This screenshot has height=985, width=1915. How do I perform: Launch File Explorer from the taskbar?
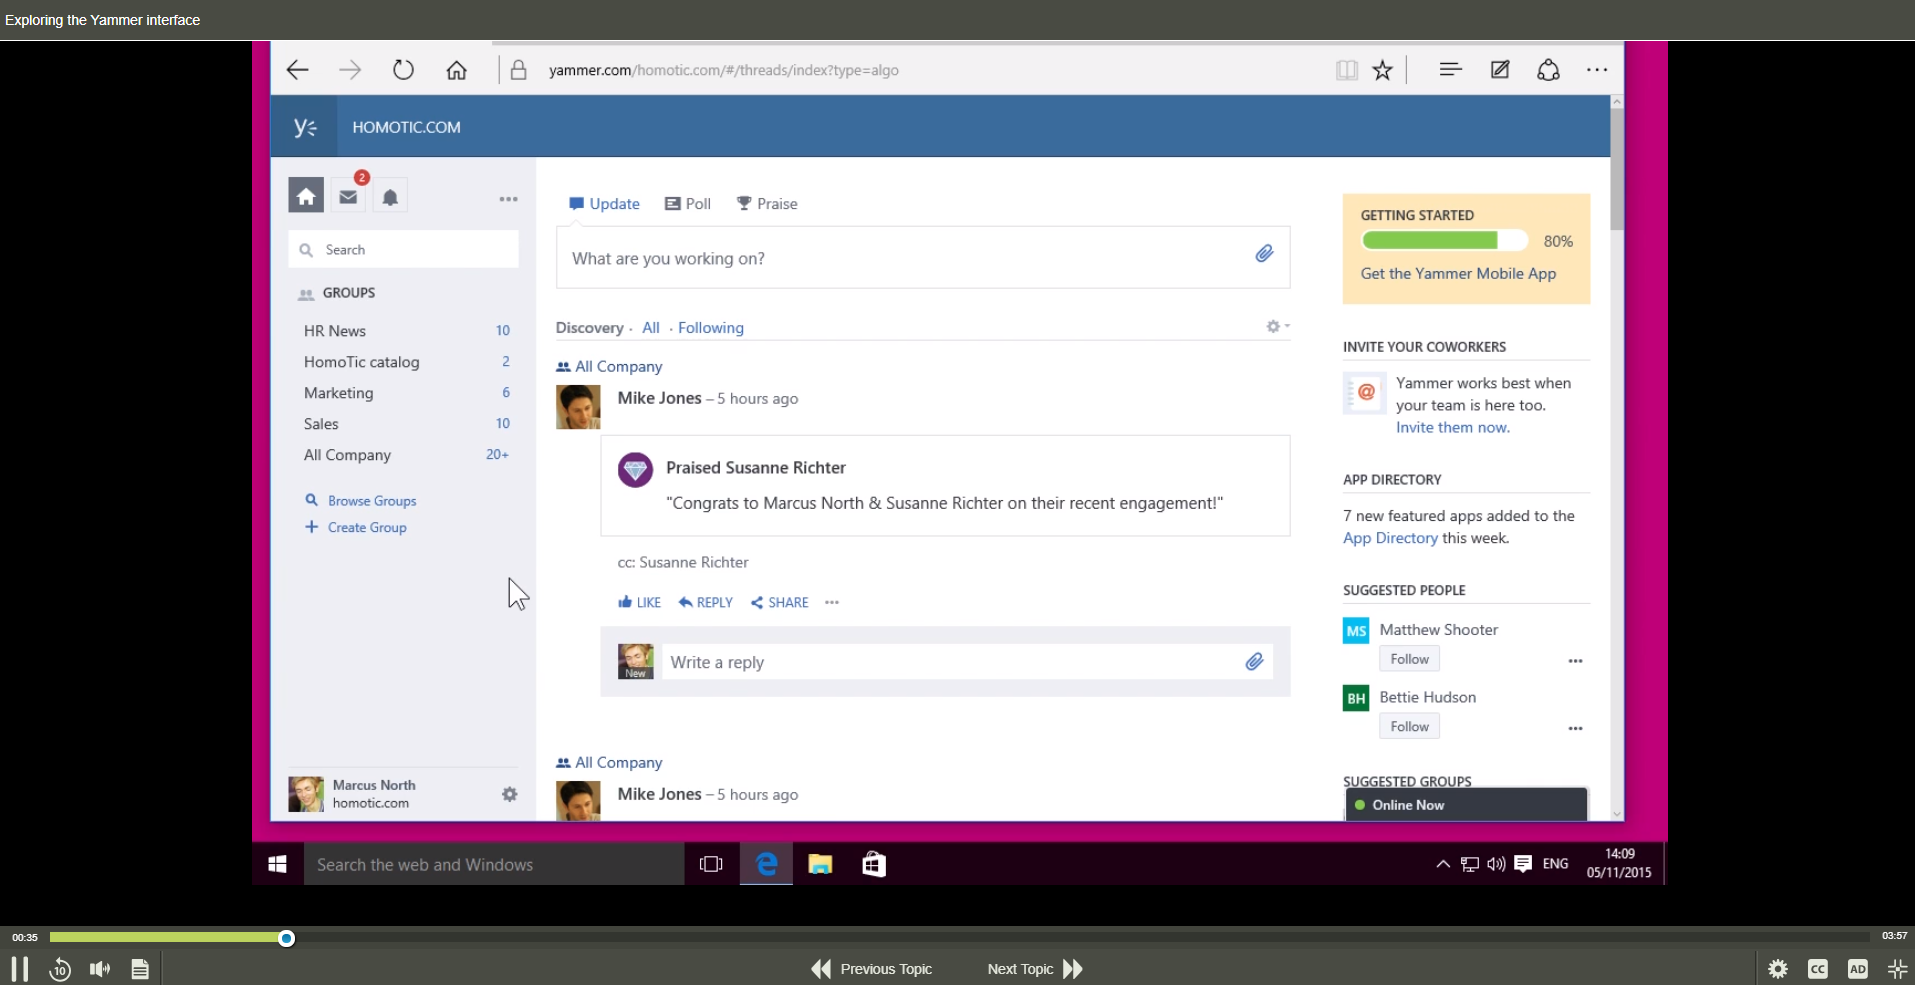point(819,864)
